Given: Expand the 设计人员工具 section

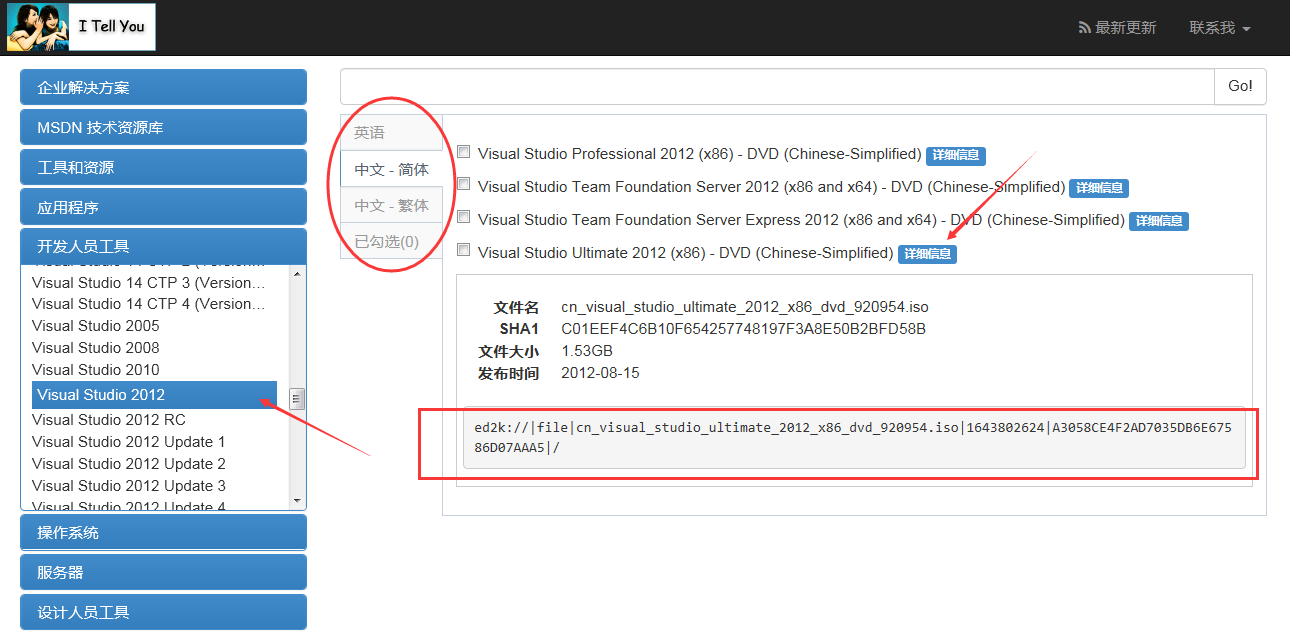Looking at the screenshot, I should tap(163, 612).
